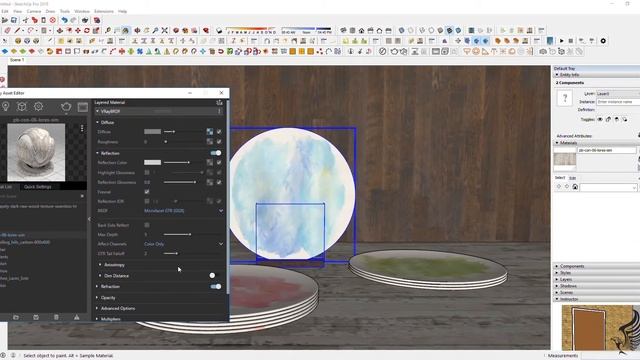This screenshot has height=360, width=640.
Task: Toggle the Reflection section switch
Action: click(216, 153)
